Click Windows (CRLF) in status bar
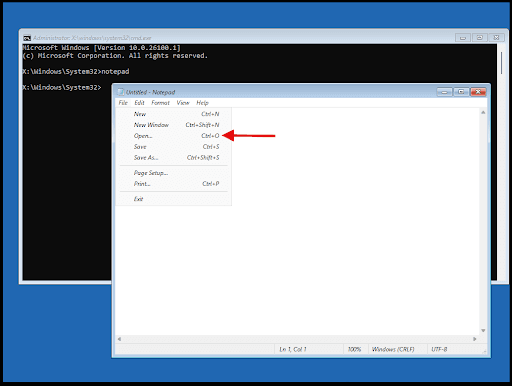Image resolution: width=512 pixels, height=386 pixels. [x=393, y=349]
